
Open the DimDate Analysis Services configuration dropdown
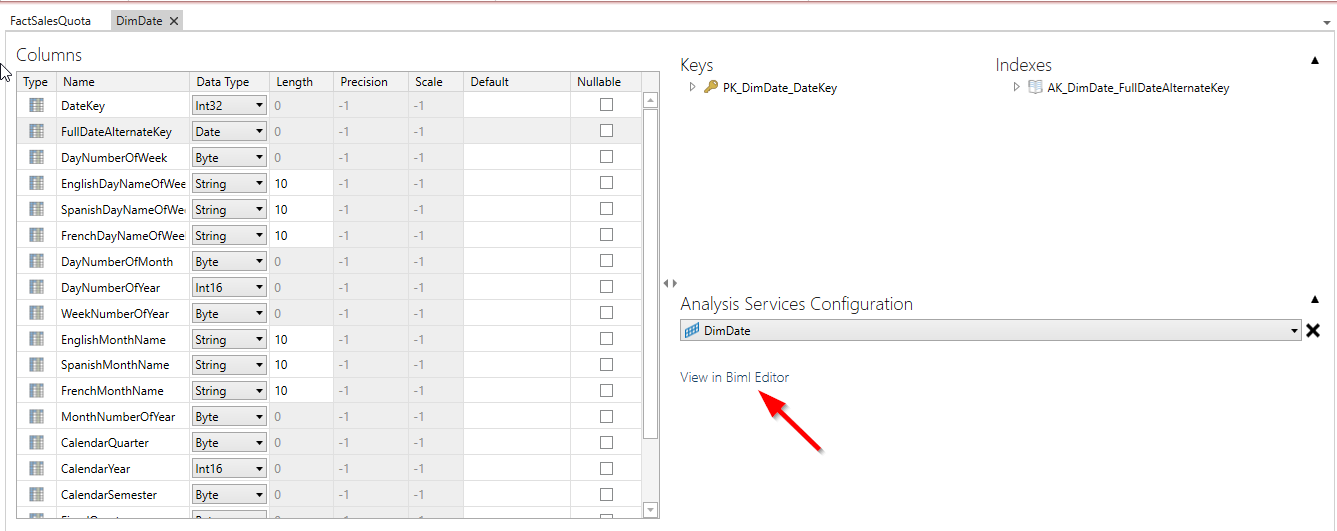tap(1295, 331)
